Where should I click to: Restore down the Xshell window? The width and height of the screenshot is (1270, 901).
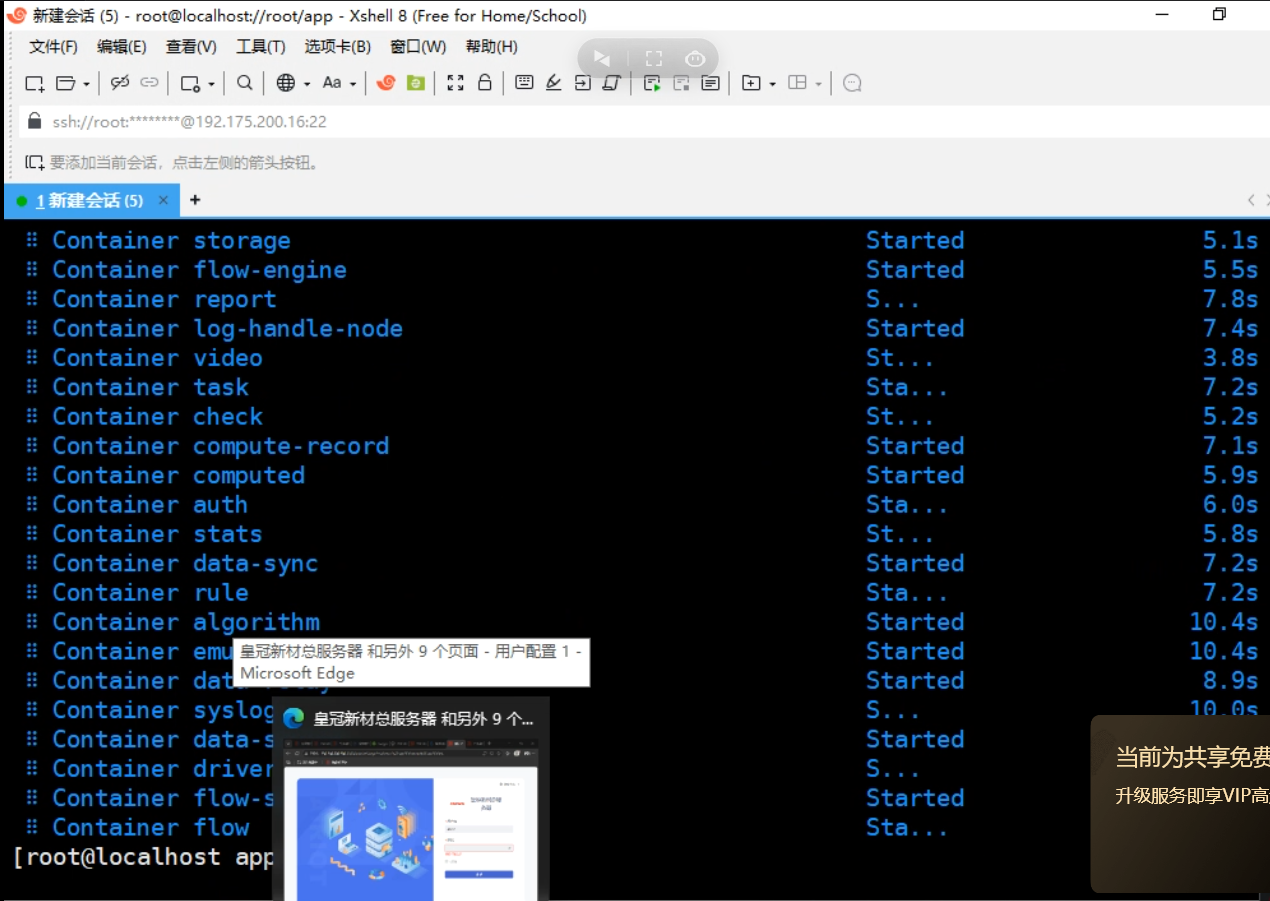tap(1219, 14)
